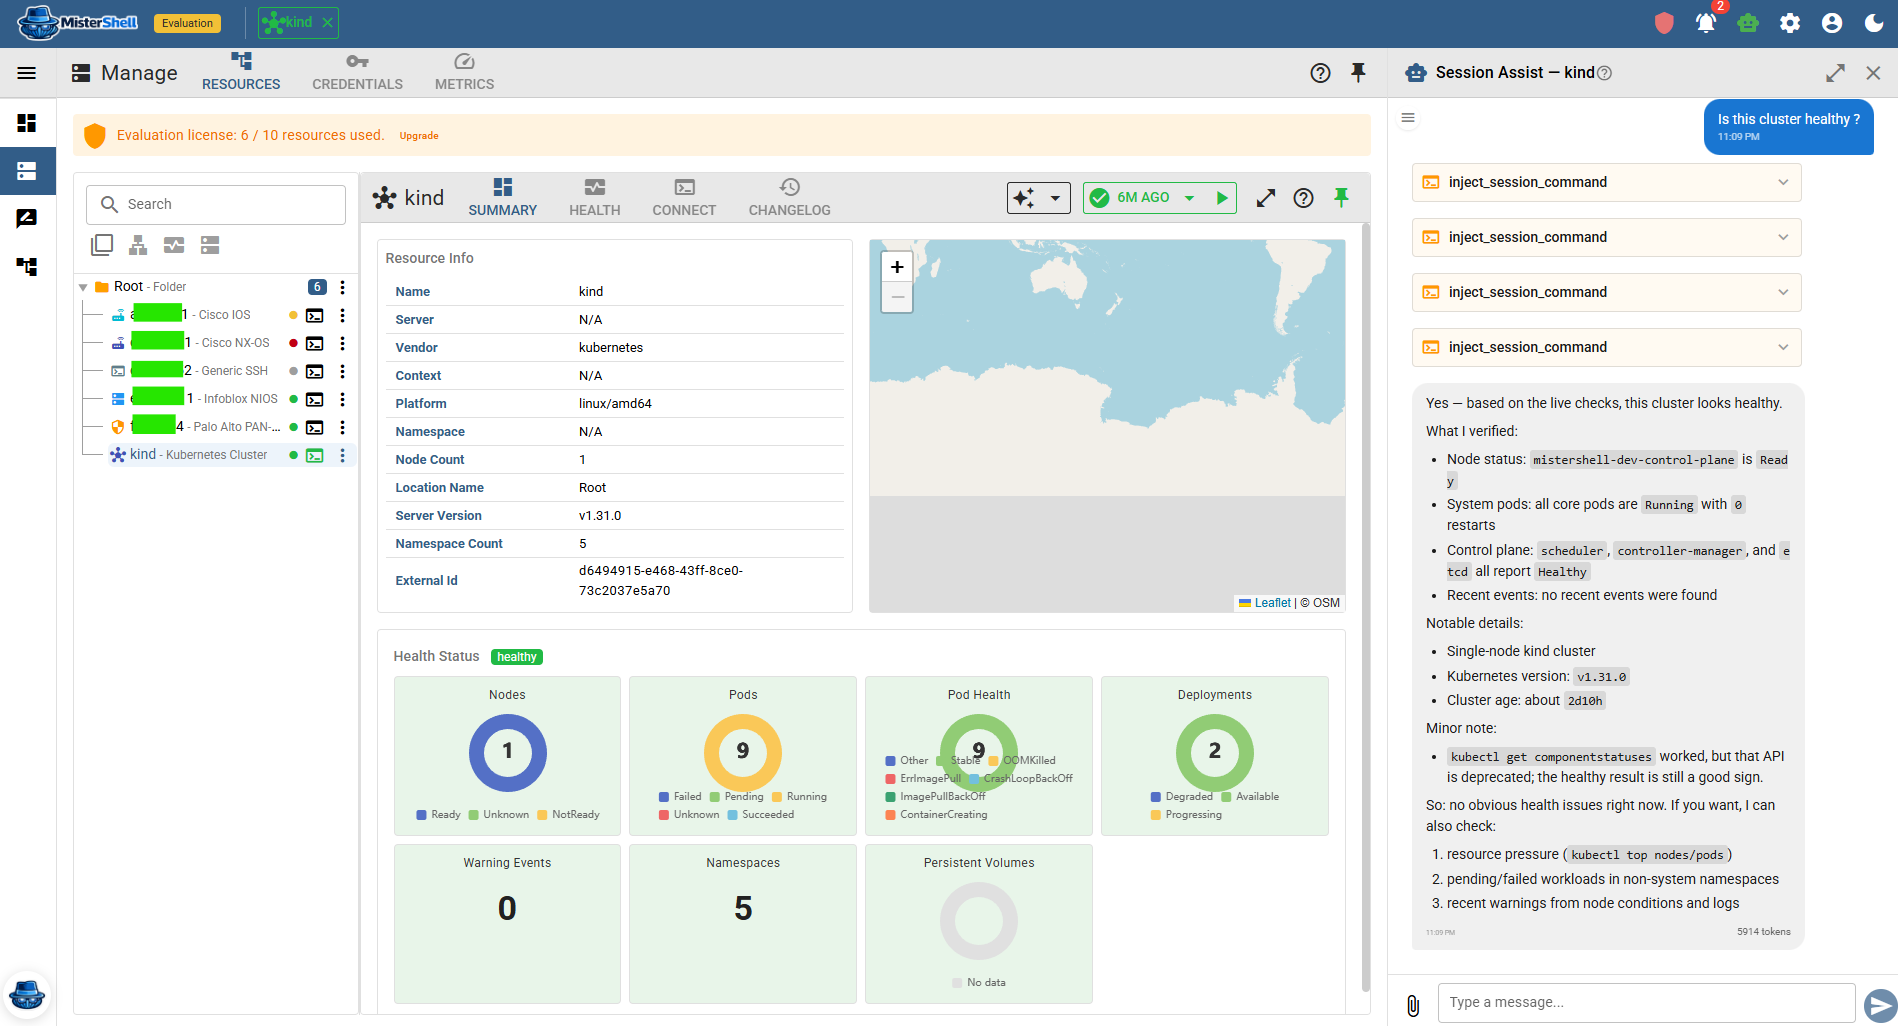Open terminal for the Generic SSH resource
The width and height of the screenshot is (1898, 1026).
click(x=315, y=371)
